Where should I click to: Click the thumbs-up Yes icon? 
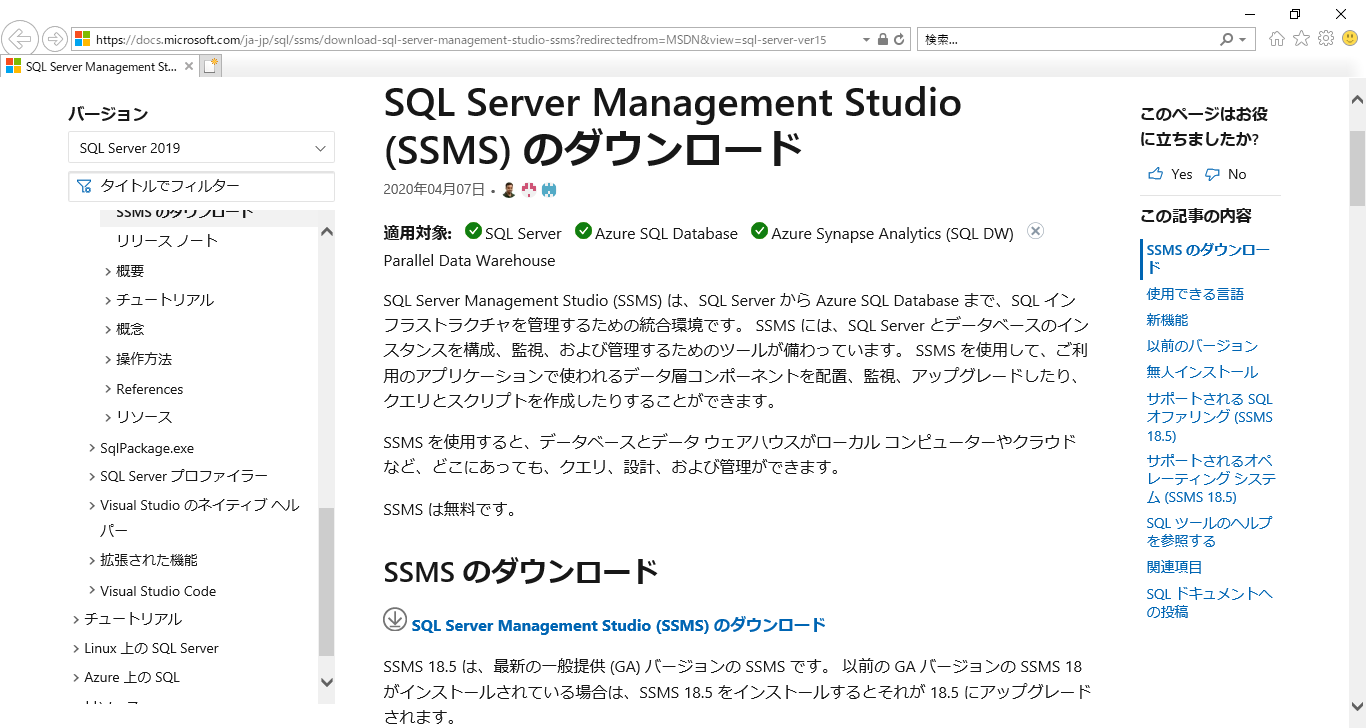(x=1156, y=174)
